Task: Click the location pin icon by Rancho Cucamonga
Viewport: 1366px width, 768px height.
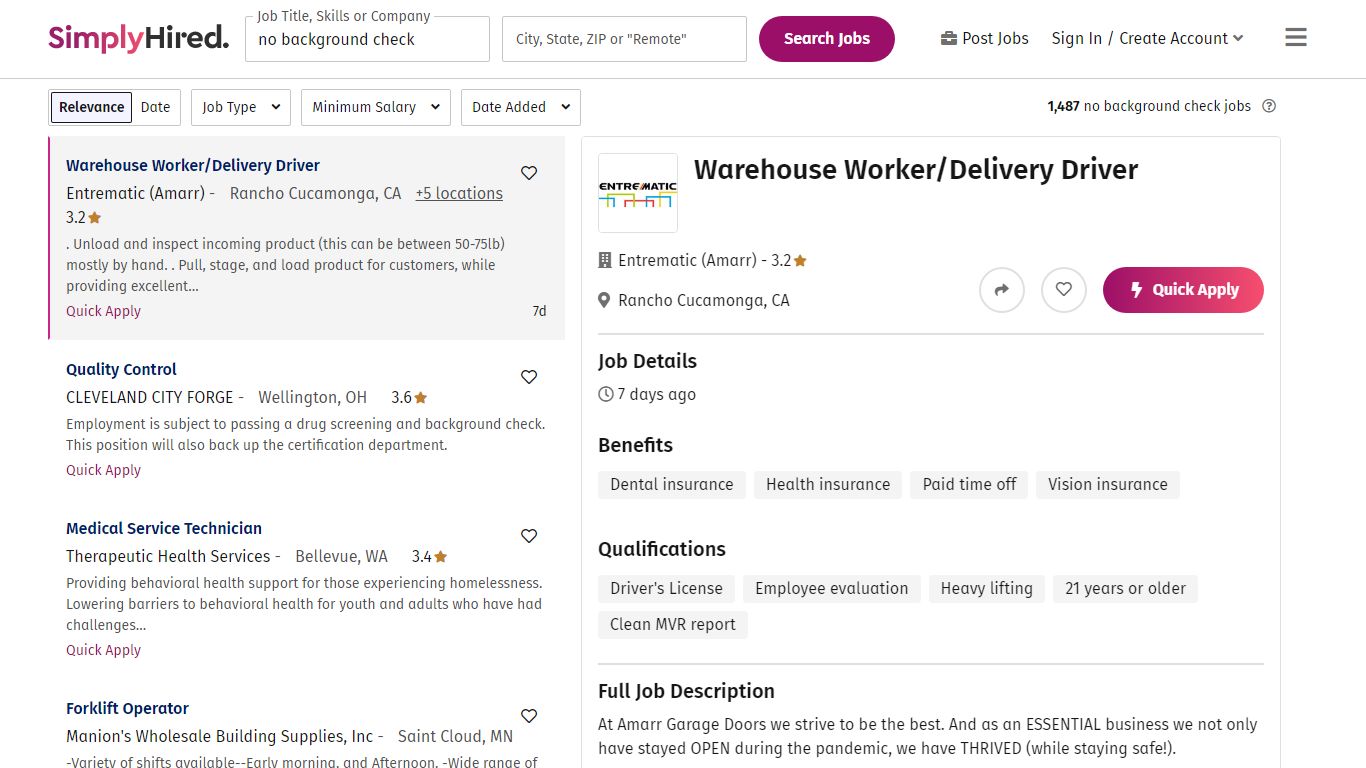Action: click(x=604, y=300)
